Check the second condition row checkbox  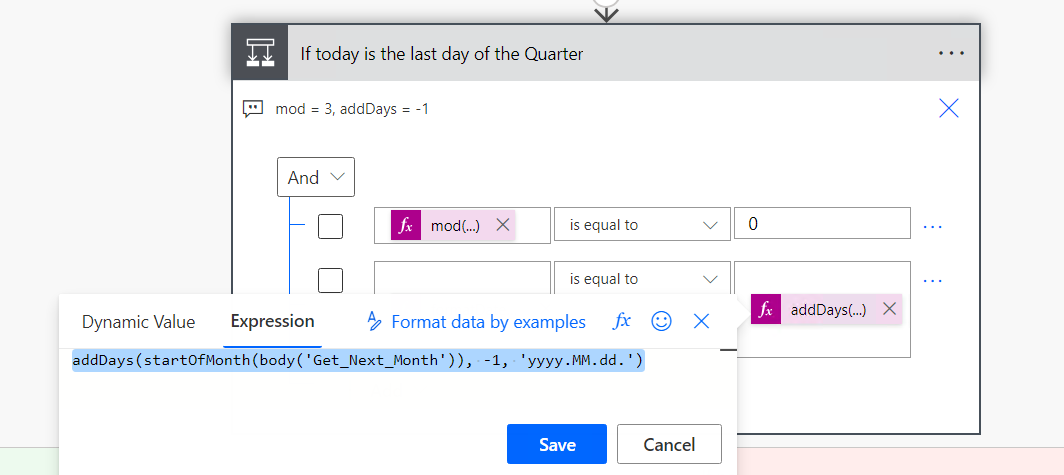coord(330,280)
